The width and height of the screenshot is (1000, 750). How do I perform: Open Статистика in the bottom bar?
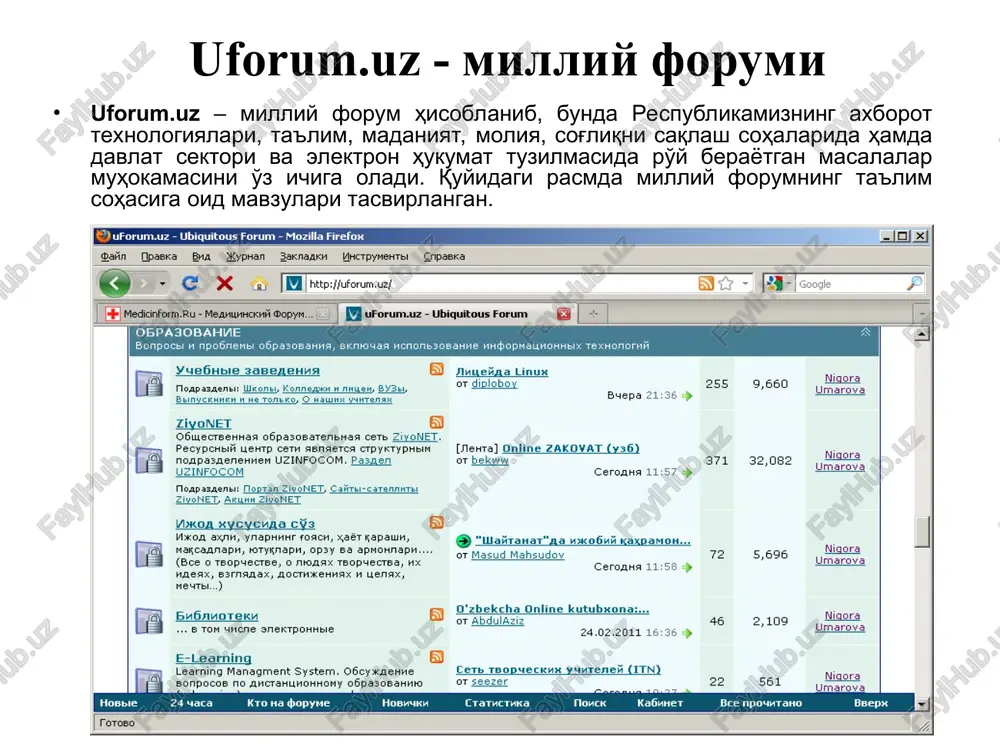coord(497,703)
